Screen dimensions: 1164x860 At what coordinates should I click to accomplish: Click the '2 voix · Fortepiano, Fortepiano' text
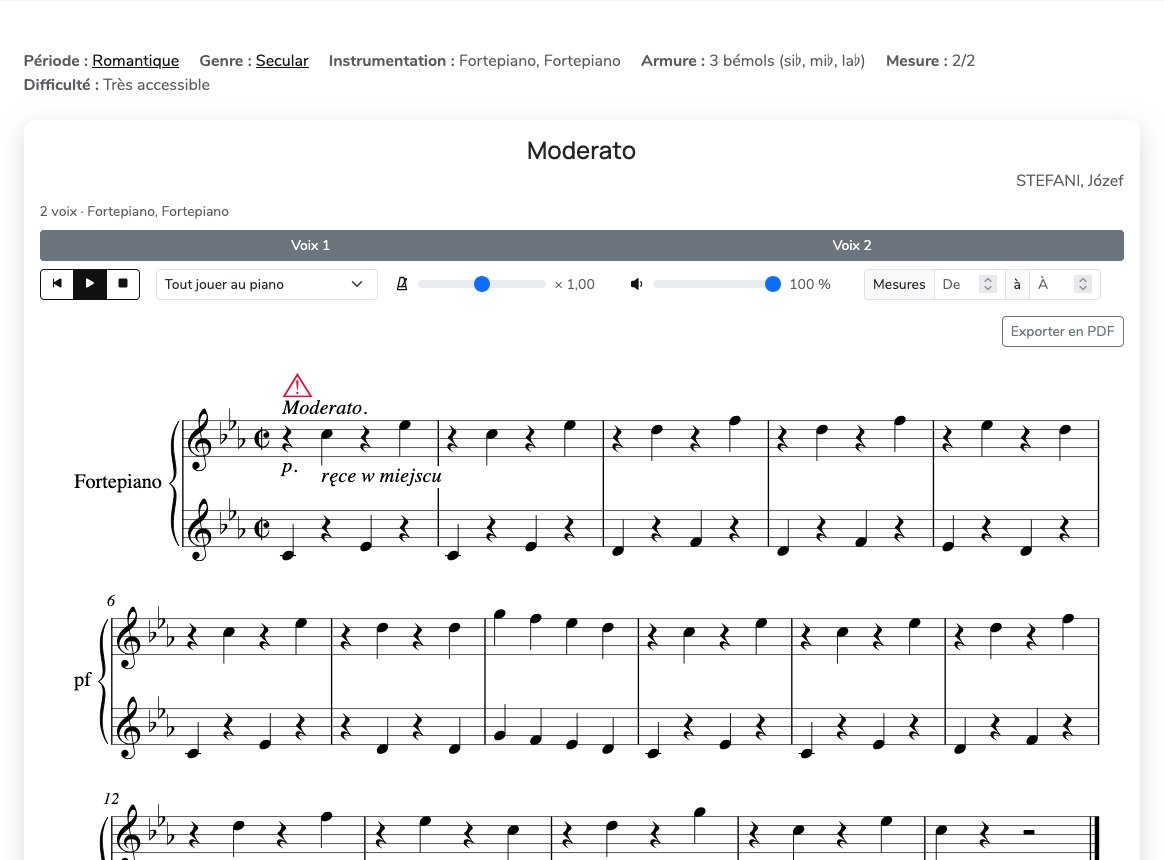(134, 212)
